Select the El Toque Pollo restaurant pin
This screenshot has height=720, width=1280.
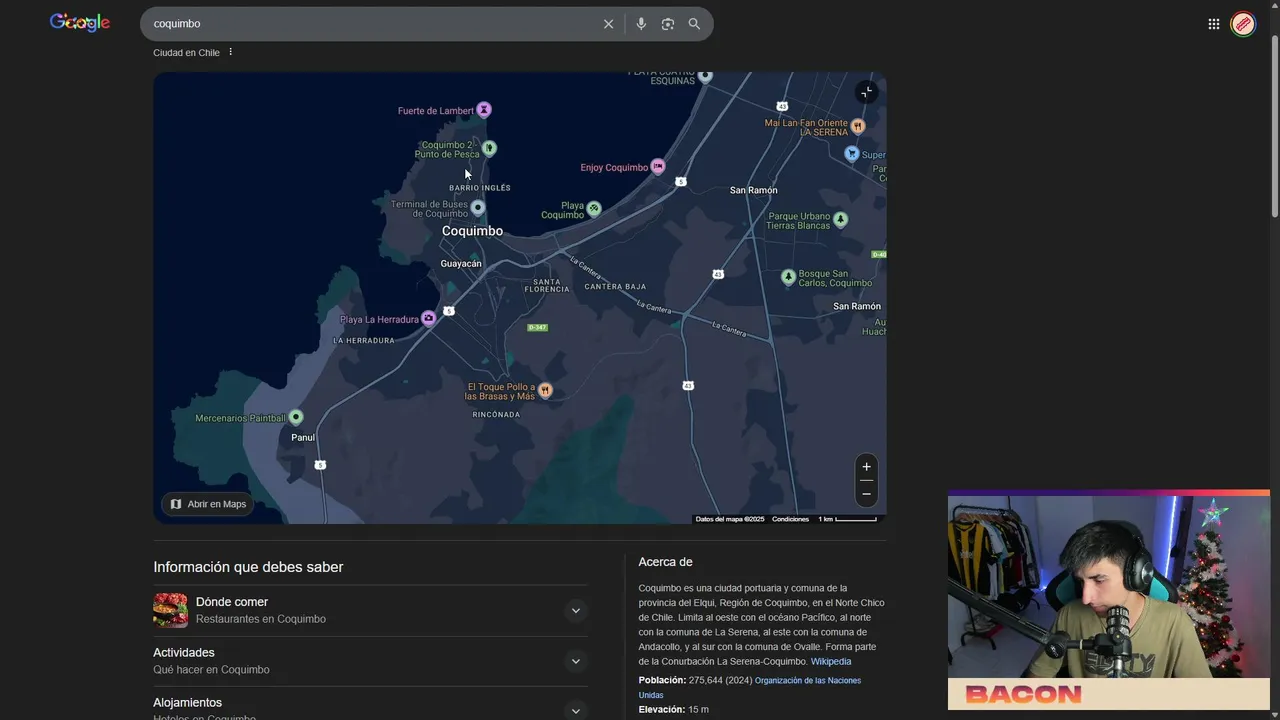(545, 389)
